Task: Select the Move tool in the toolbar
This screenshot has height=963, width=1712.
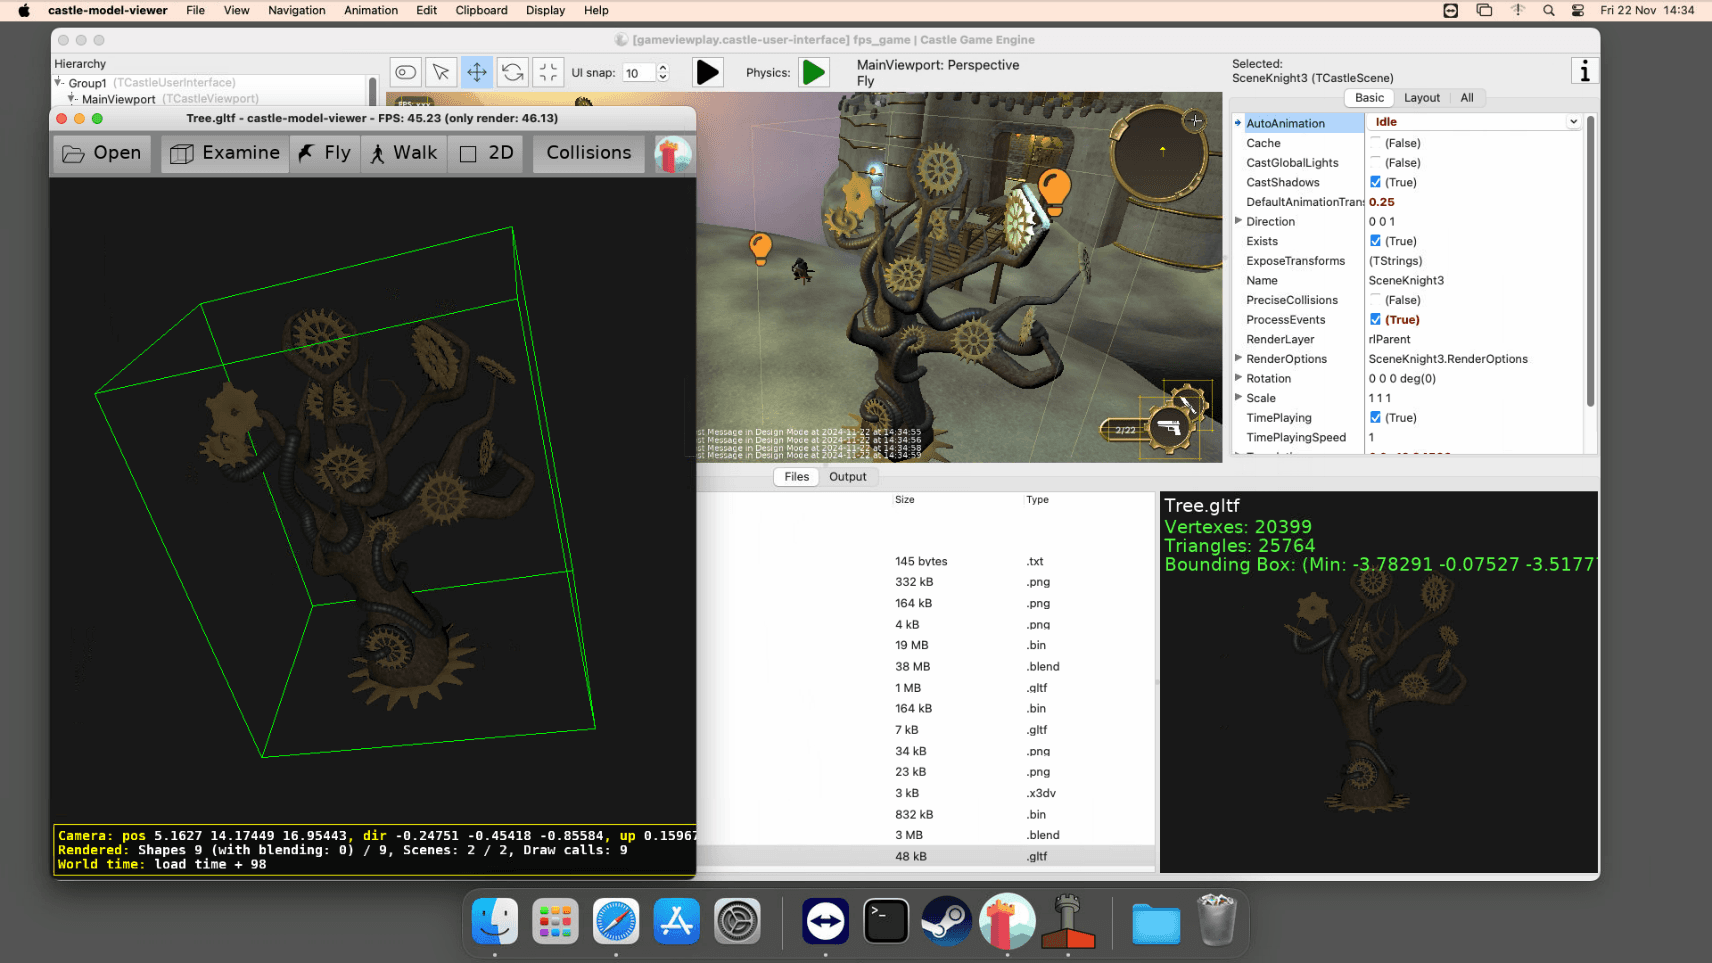Action: tap(477, 72)
